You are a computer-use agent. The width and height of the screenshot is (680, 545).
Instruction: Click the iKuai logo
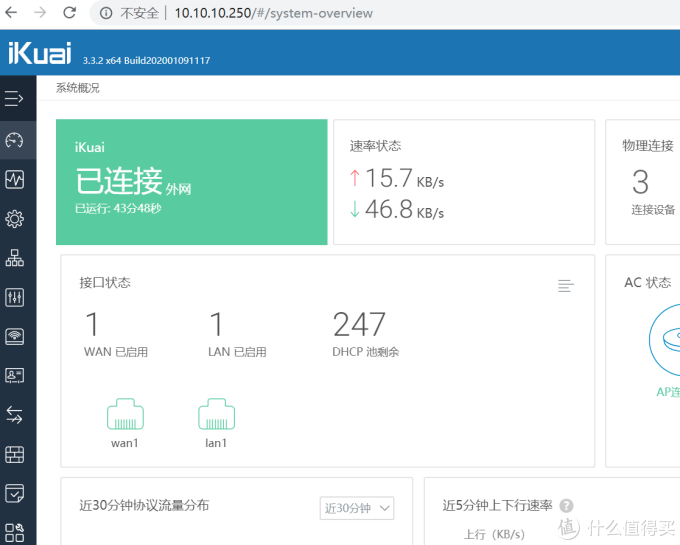pos(39,53)
